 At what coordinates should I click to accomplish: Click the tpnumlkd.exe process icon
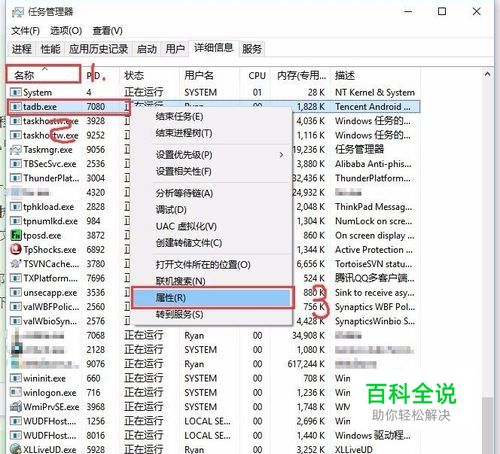coord(15,221)
